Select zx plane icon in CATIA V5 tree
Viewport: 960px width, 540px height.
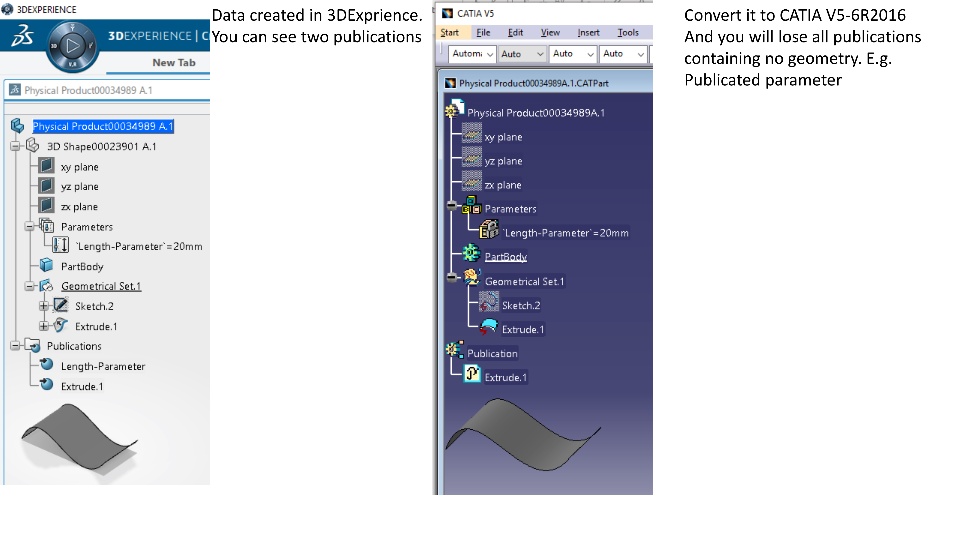coord(471,181)
